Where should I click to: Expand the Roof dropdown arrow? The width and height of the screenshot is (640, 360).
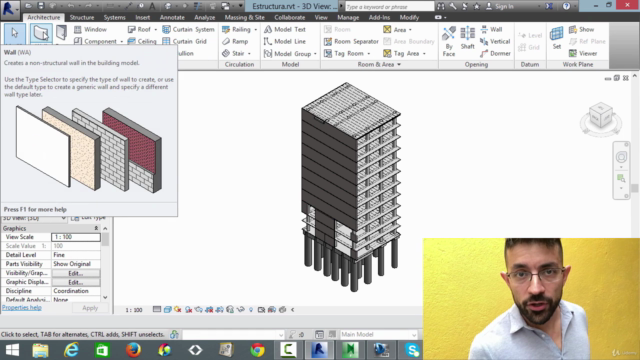click(x=156, y=30)
